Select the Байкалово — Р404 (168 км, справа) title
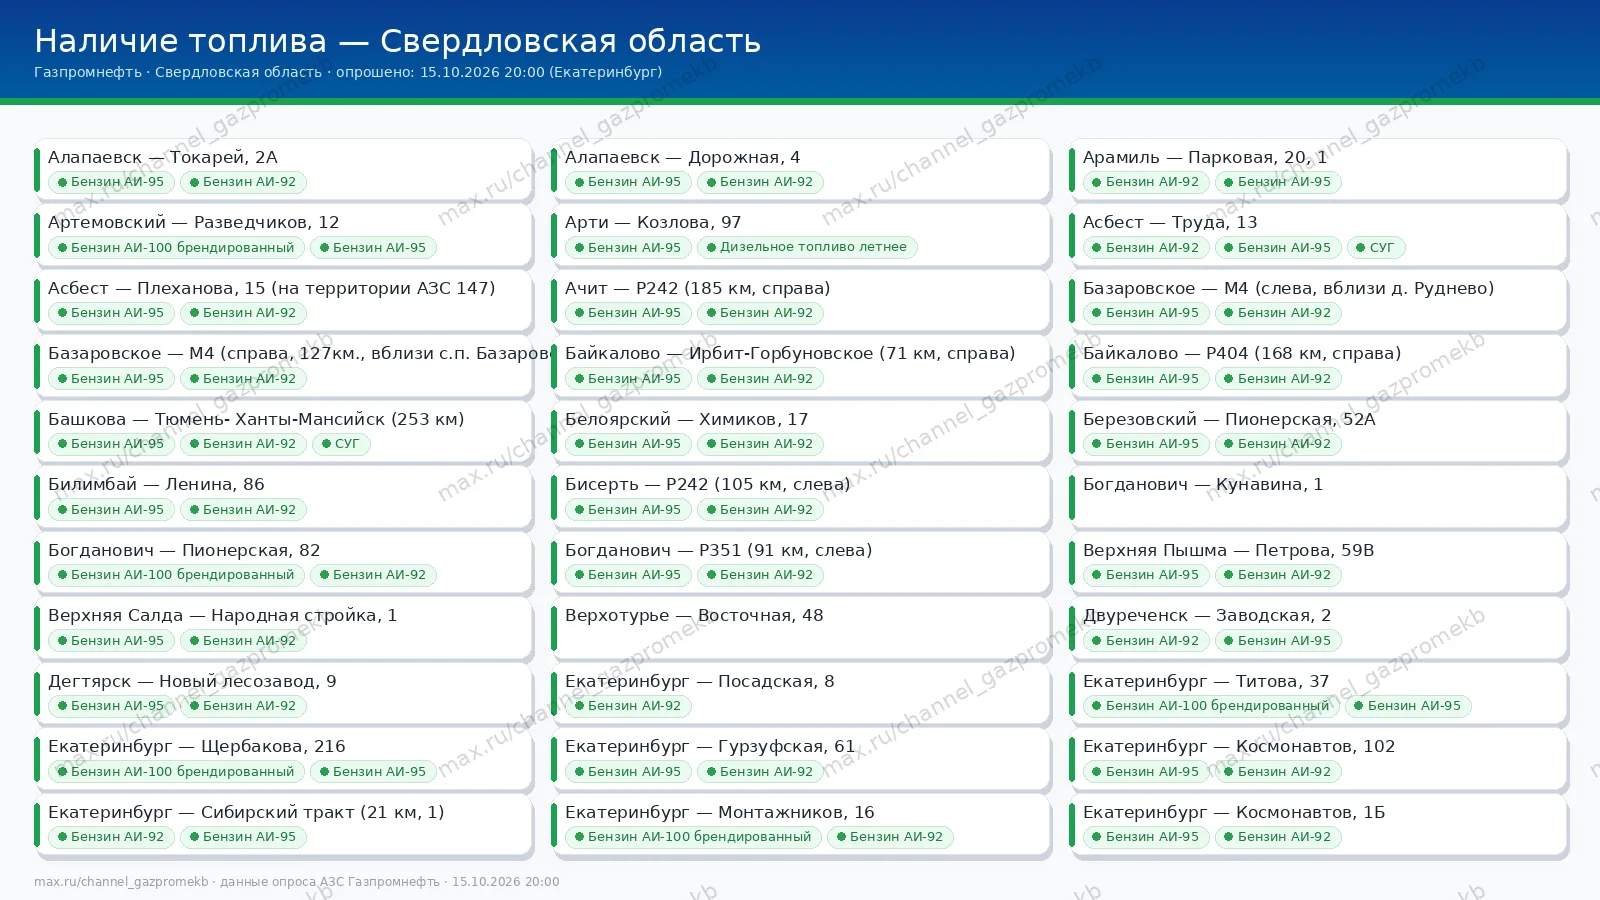The height and width of the screenshot is (900, 1600). [1242, 353]
